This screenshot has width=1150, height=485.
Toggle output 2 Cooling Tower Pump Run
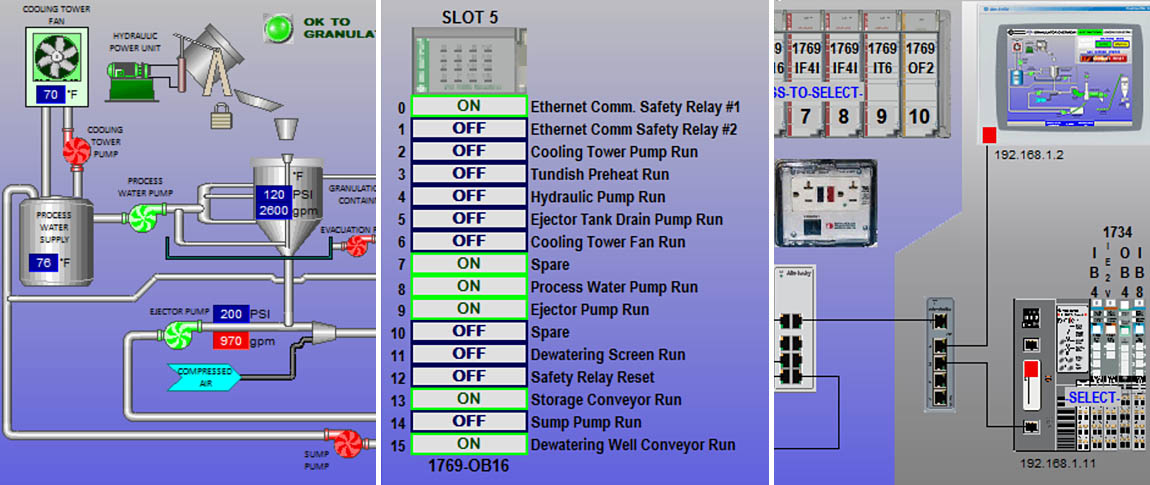pyautogui.click(x=468, y=151)
